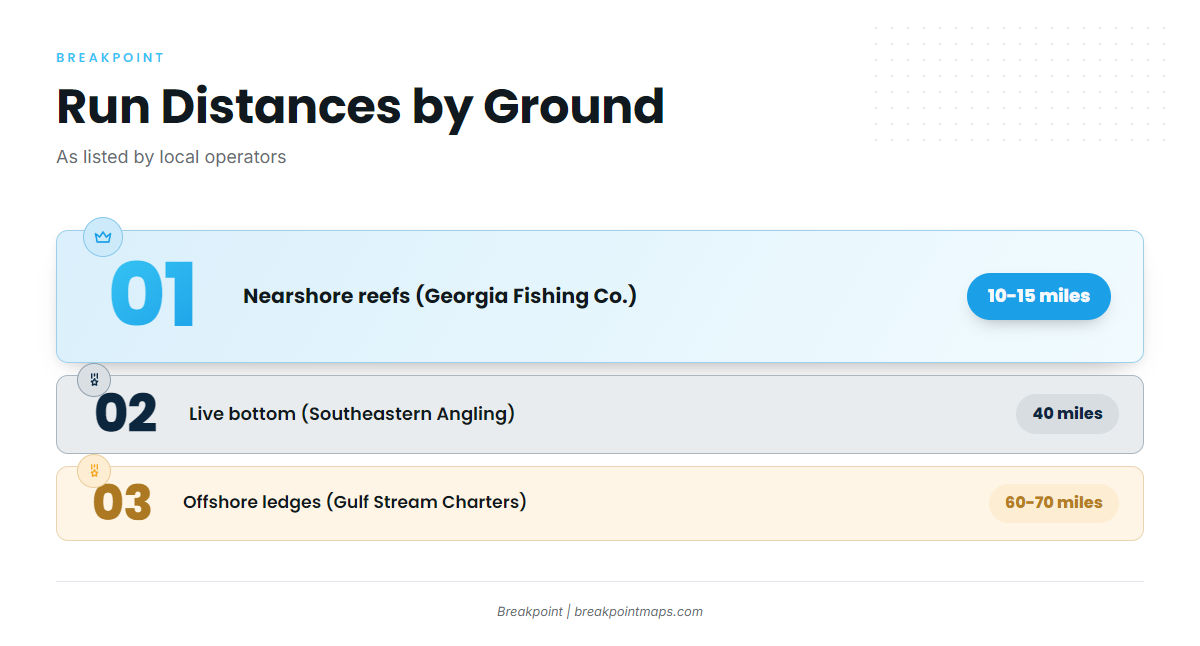Click the BREAKPOINT brand label above the heading
Screen dimensions: 1200x646
coord(110,58)
